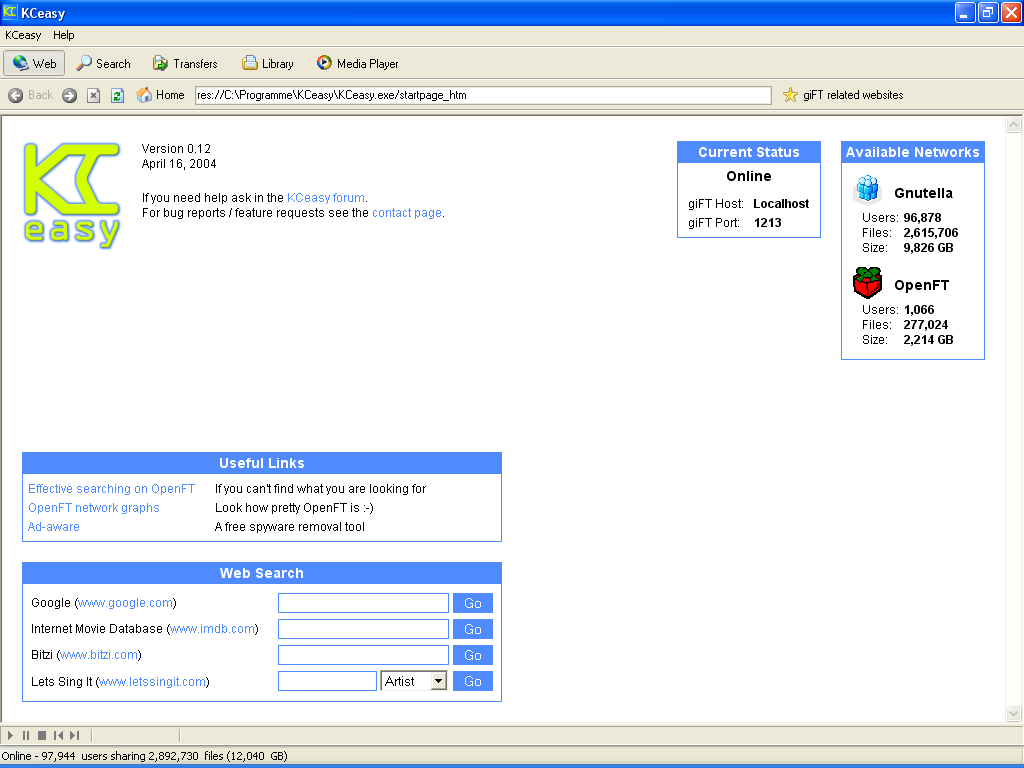Click the Bitzi search input field
1024x768 pixels.
point(363,655)
